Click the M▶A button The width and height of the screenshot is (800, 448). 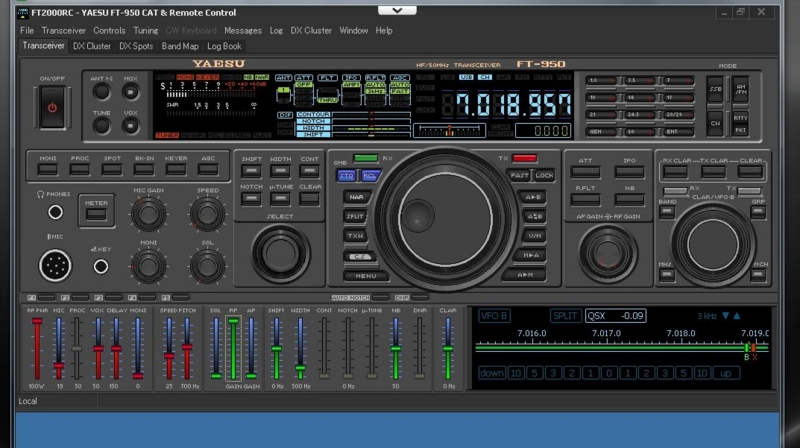click(531, 255)
